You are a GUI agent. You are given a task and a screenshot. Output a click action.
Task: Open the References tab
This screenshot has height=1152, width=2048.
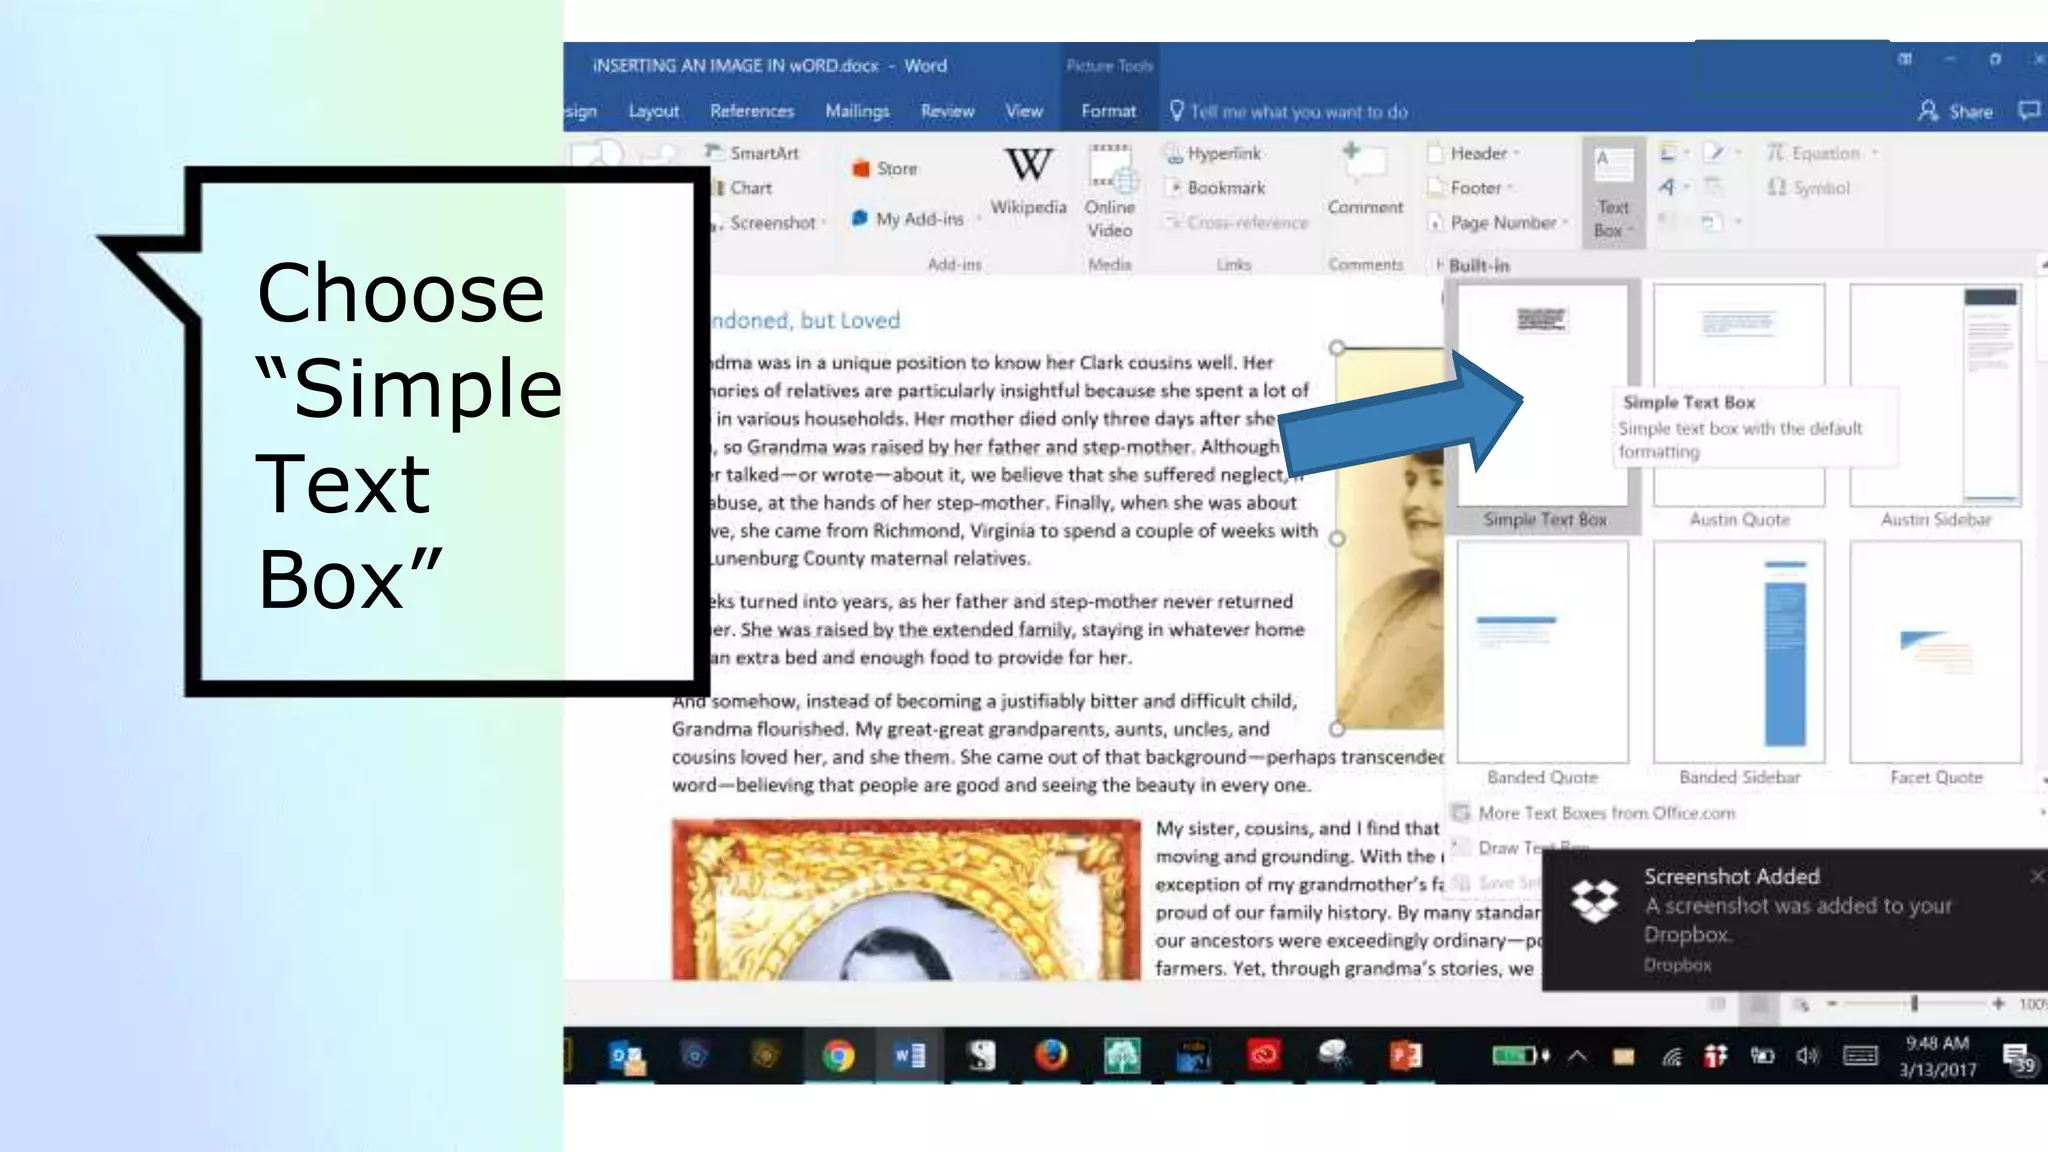(x=752, y=111)
